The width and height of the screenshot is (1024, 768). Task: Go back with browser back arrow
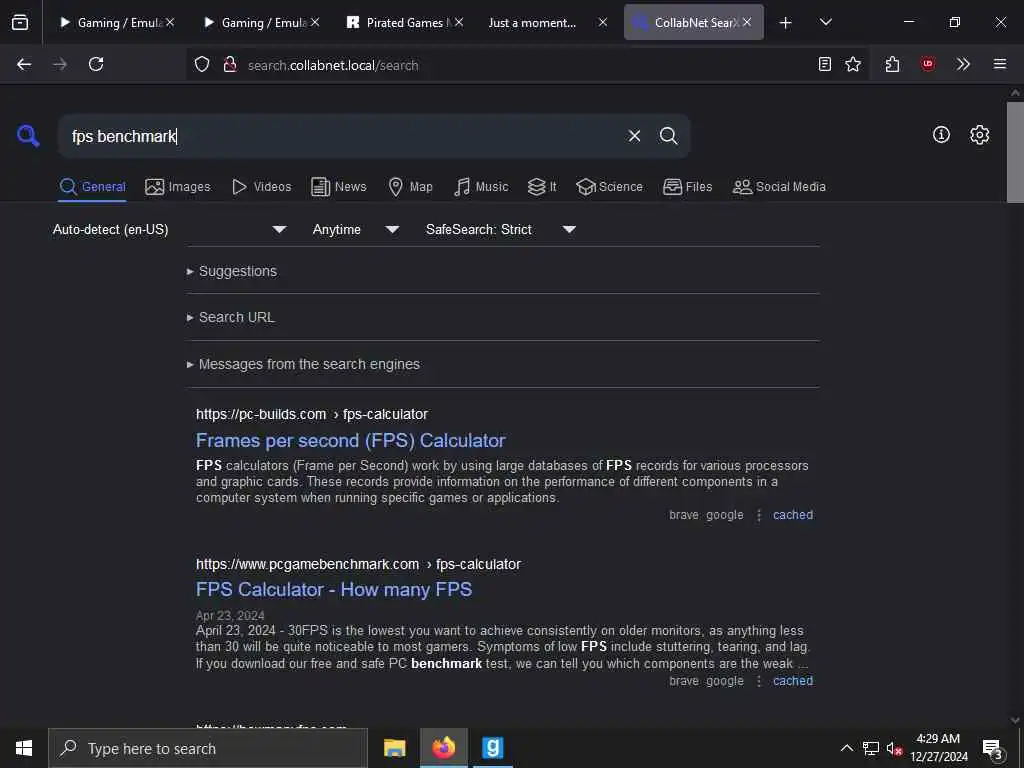(x=24, y=64)
